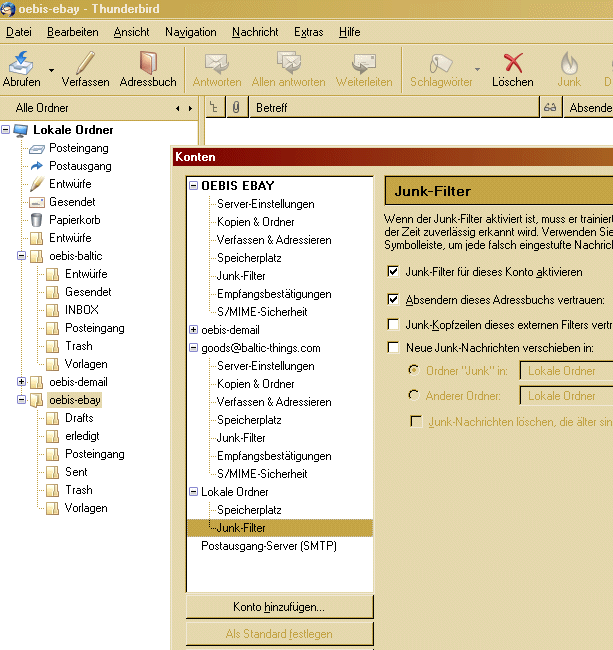The height and width of the screenshot is (650, 613).
Task: Click the Verfassen compose icon
Action: click(x=85, y=63)
